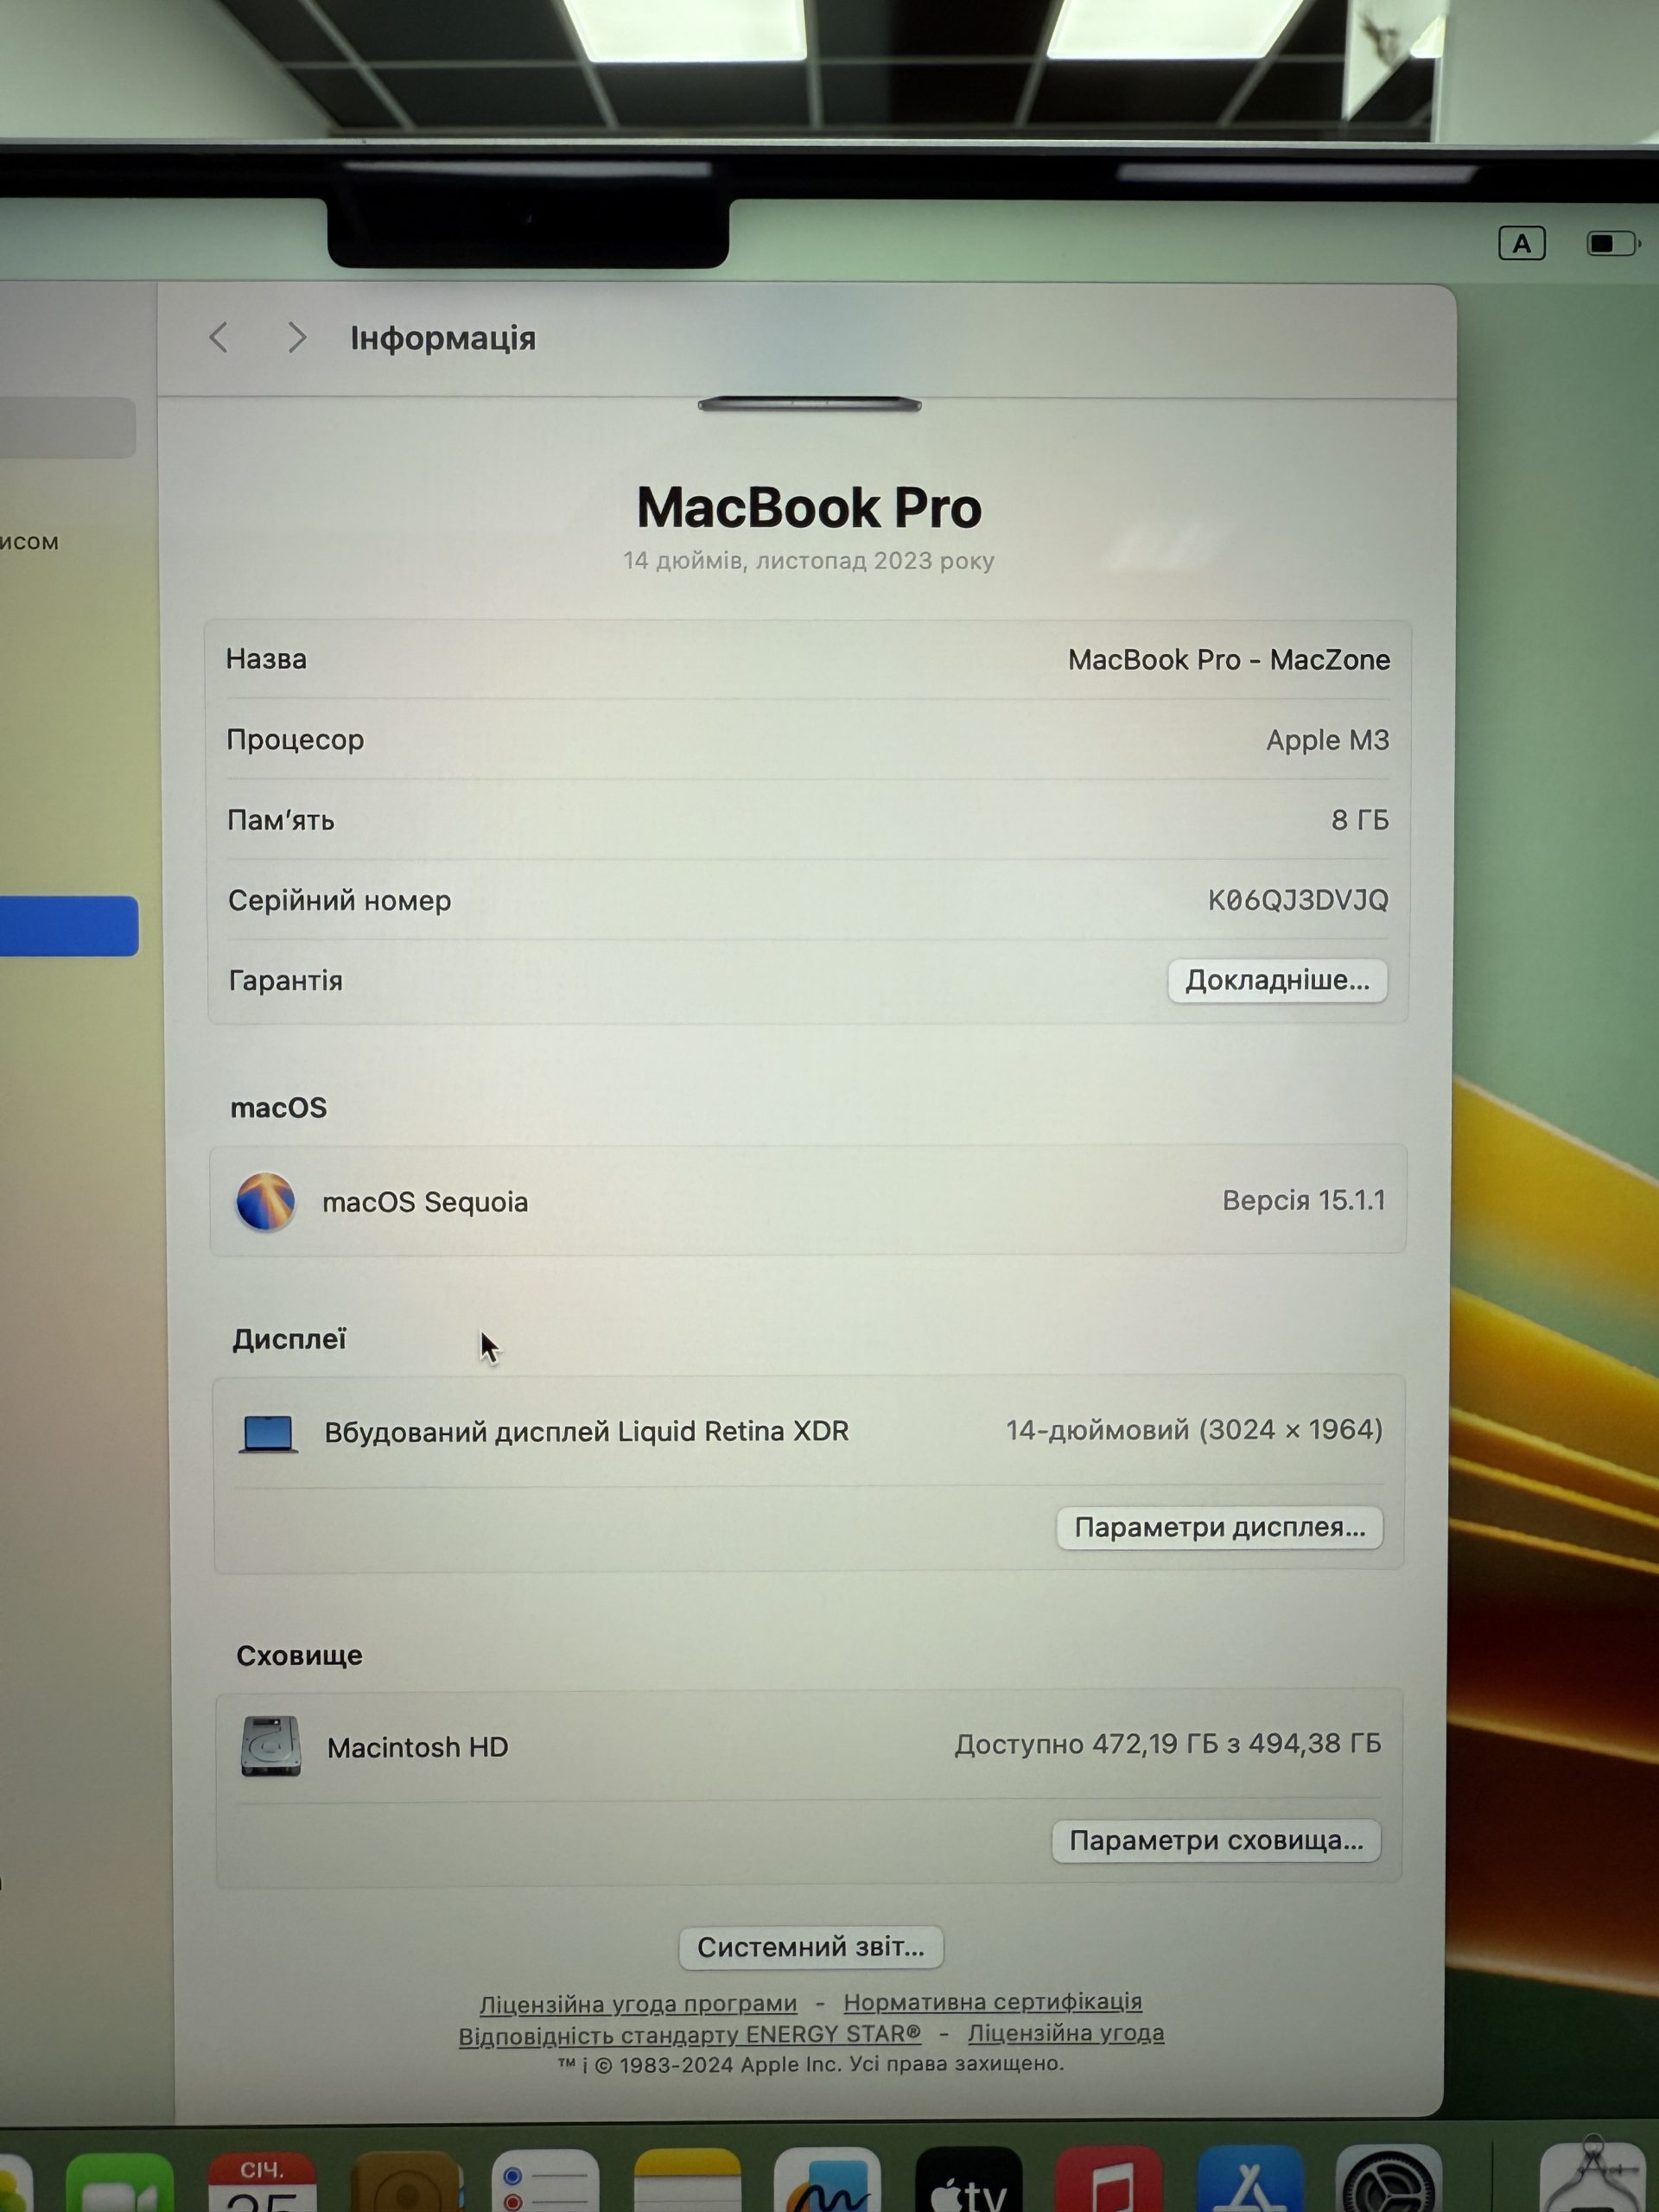Click the macOS Sequoia logo icon
The image size is (1659, 2212).
click(265, 1201)
